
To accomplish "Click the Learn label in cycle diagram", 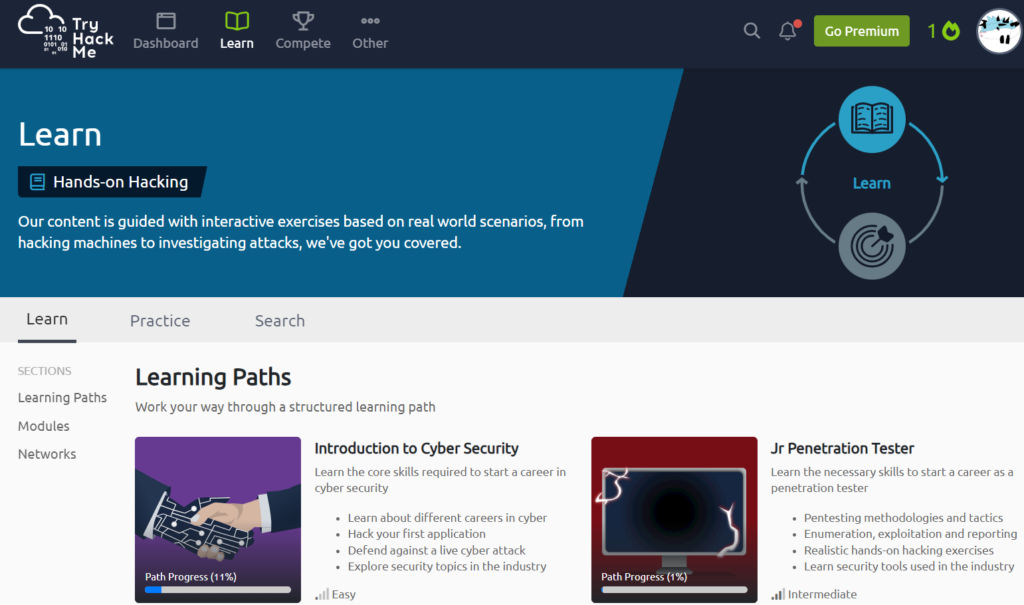I will pos(872,184).
